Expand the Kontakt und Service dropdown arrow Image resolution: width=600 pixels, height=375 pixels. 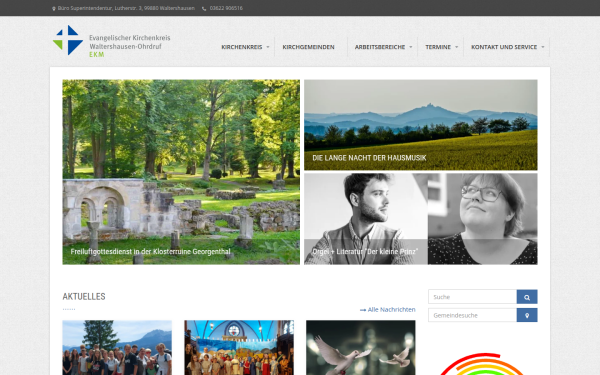pos(543,47)
